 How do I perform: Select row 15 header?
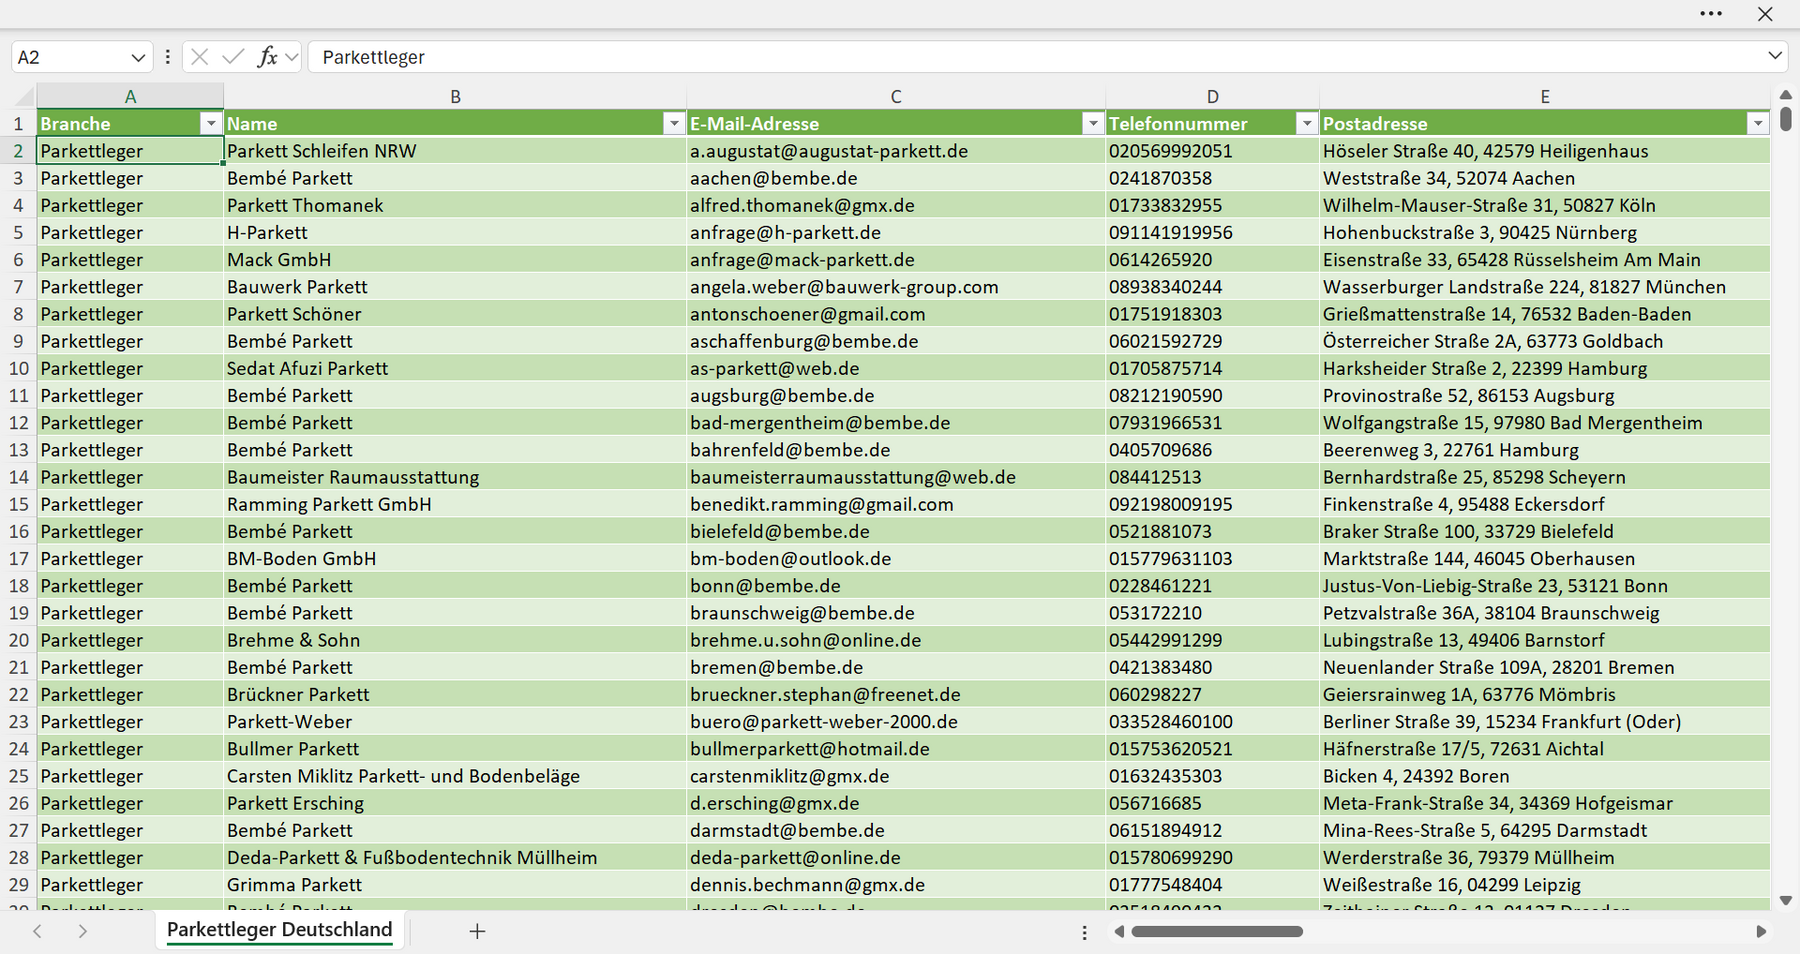pyautogui.click(x=18, y=504)
